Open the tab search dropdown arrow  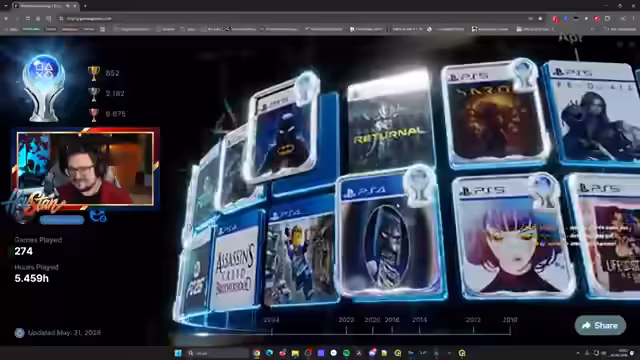(x=5, y=6)
